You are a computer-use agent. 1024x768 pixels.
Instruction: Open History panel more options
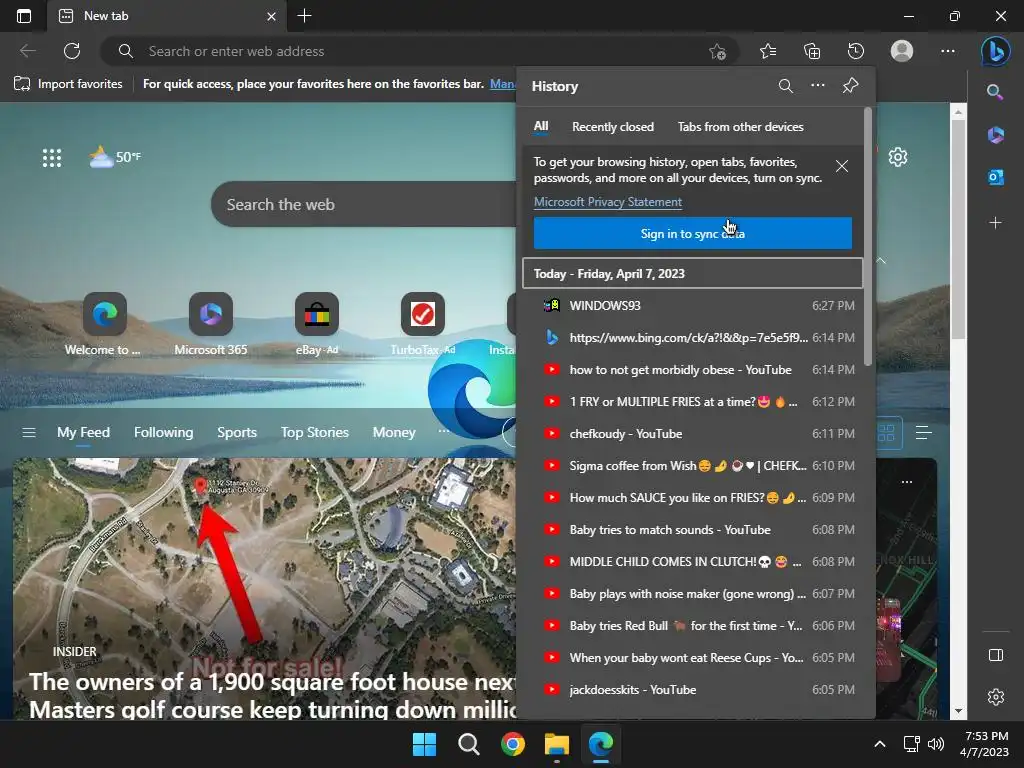click(x=818, y=86)
